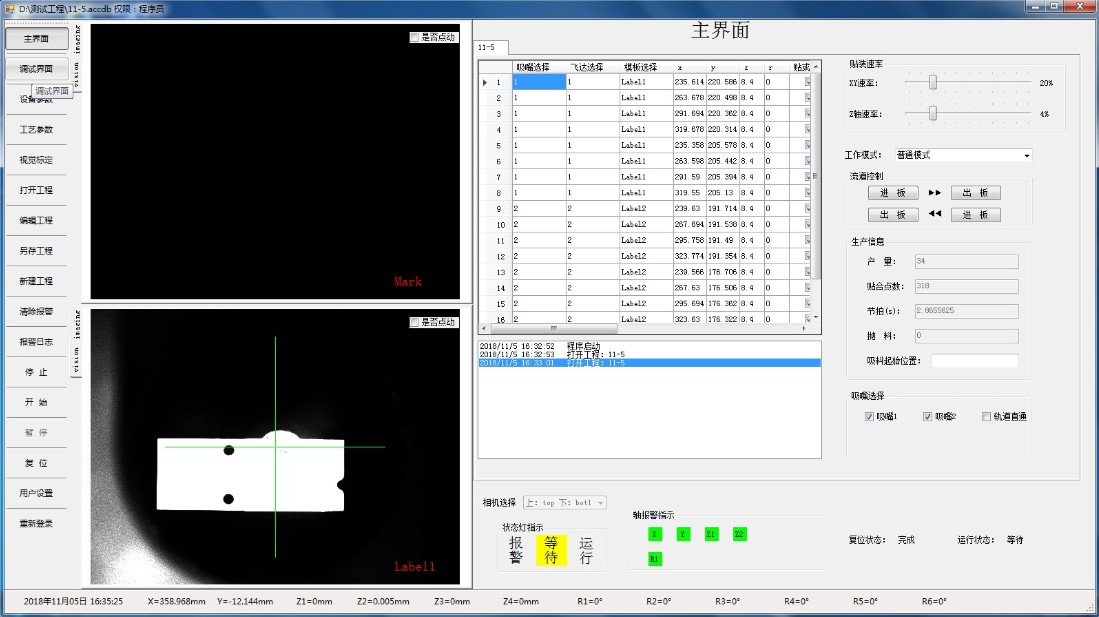Image resolution: width=1099 pixels, height=617 pixels.
Task: Click the 吸料起始位置 input field
Action: (x=974, y=360)
